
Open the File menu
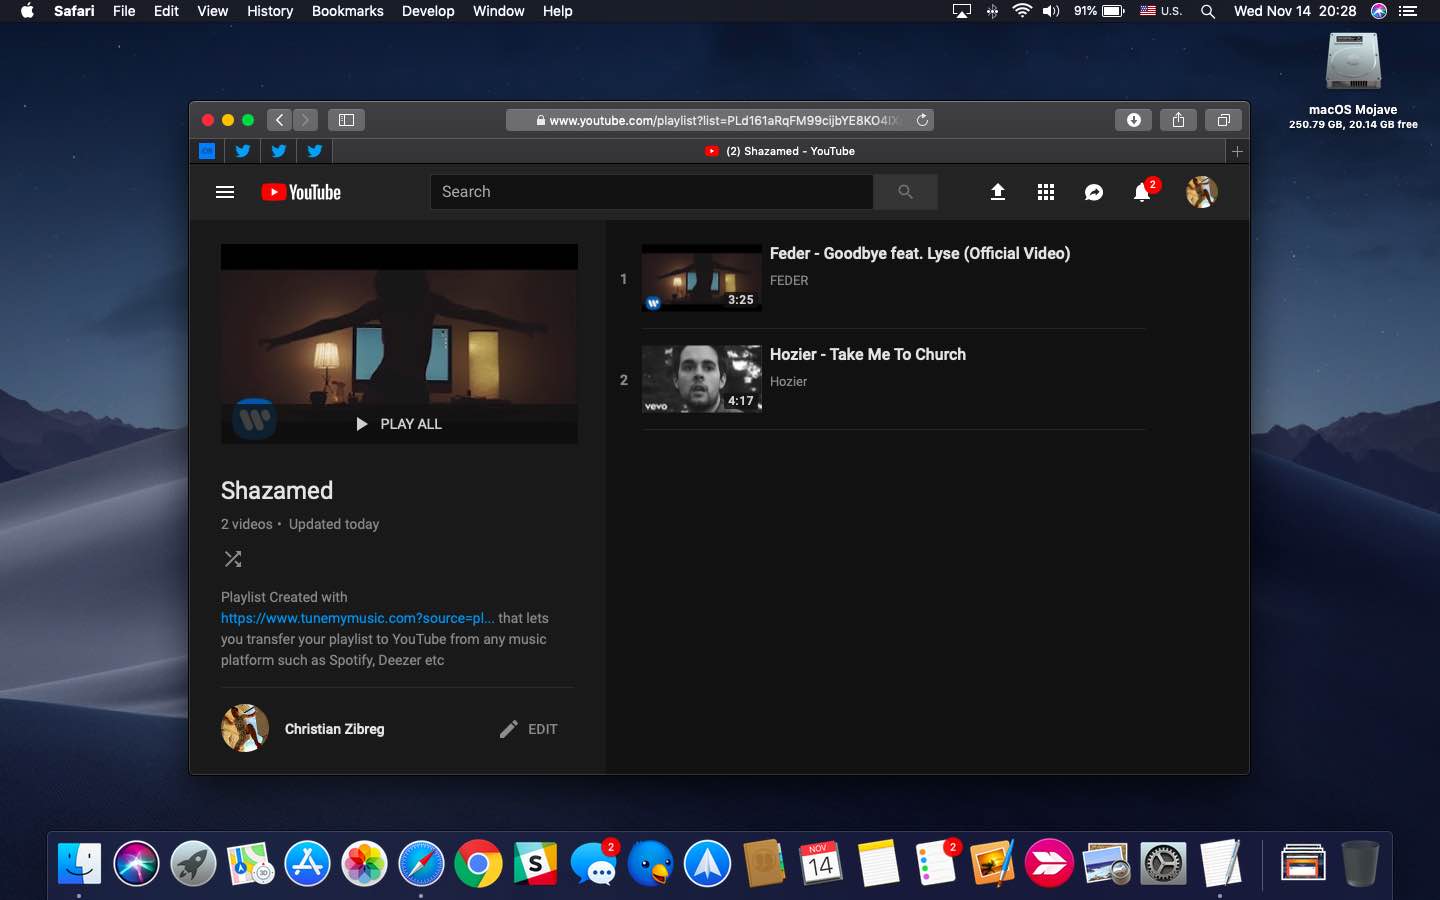click(124, 11)
